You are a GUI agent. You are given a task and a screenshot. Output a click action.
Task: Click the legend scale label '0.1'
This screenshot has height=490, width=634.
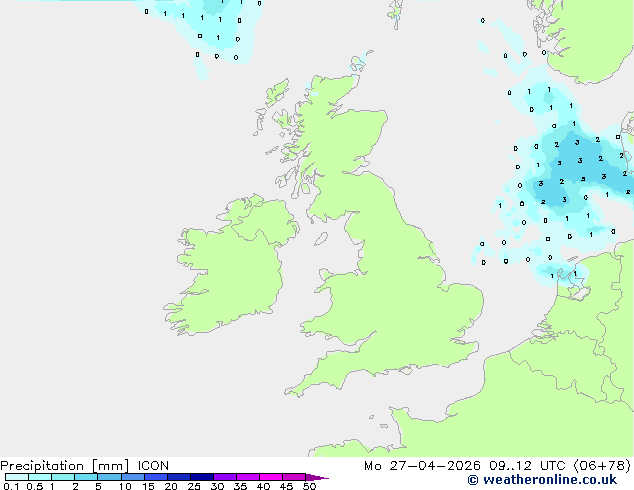[11, 486]
